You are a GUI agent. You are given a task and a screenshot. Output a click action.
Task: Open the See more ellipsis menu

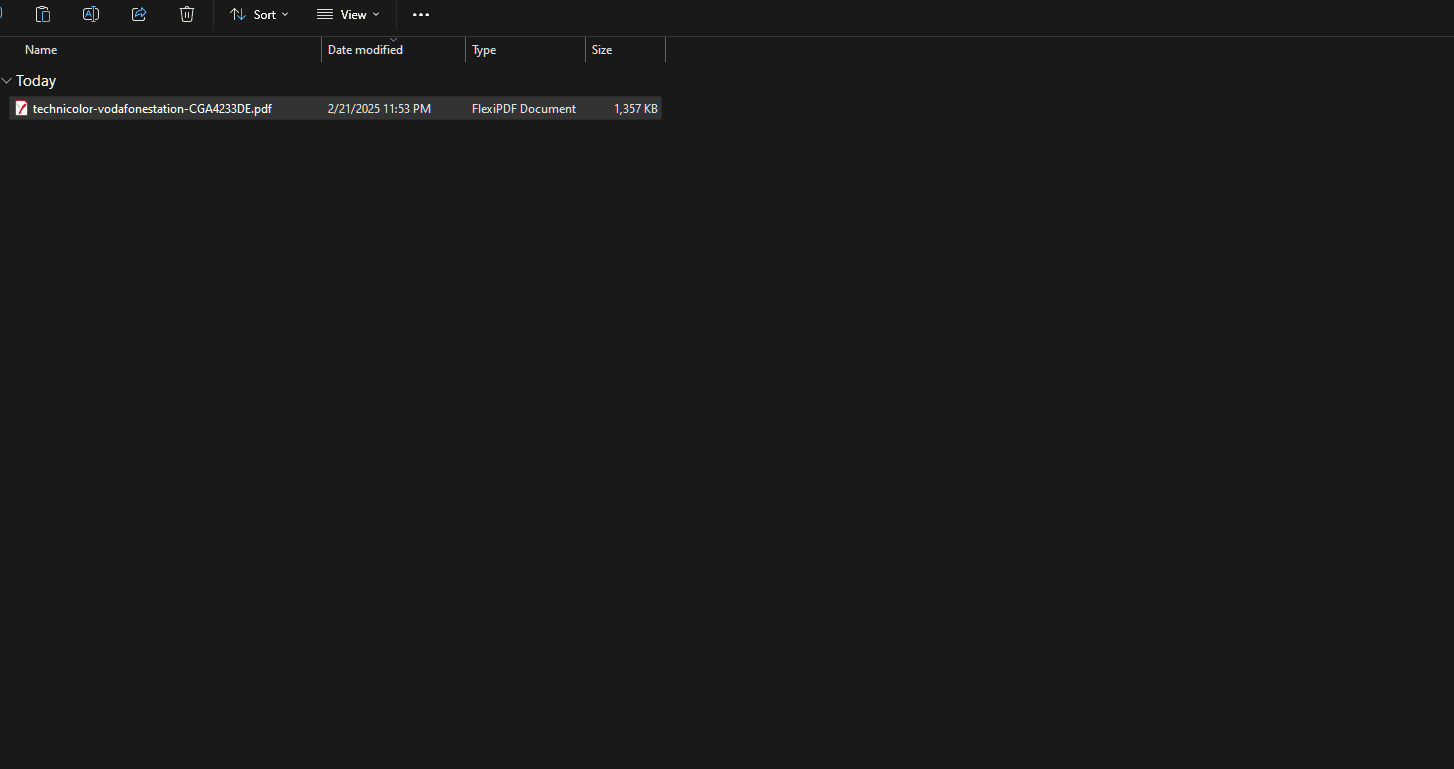click(421, 15)
